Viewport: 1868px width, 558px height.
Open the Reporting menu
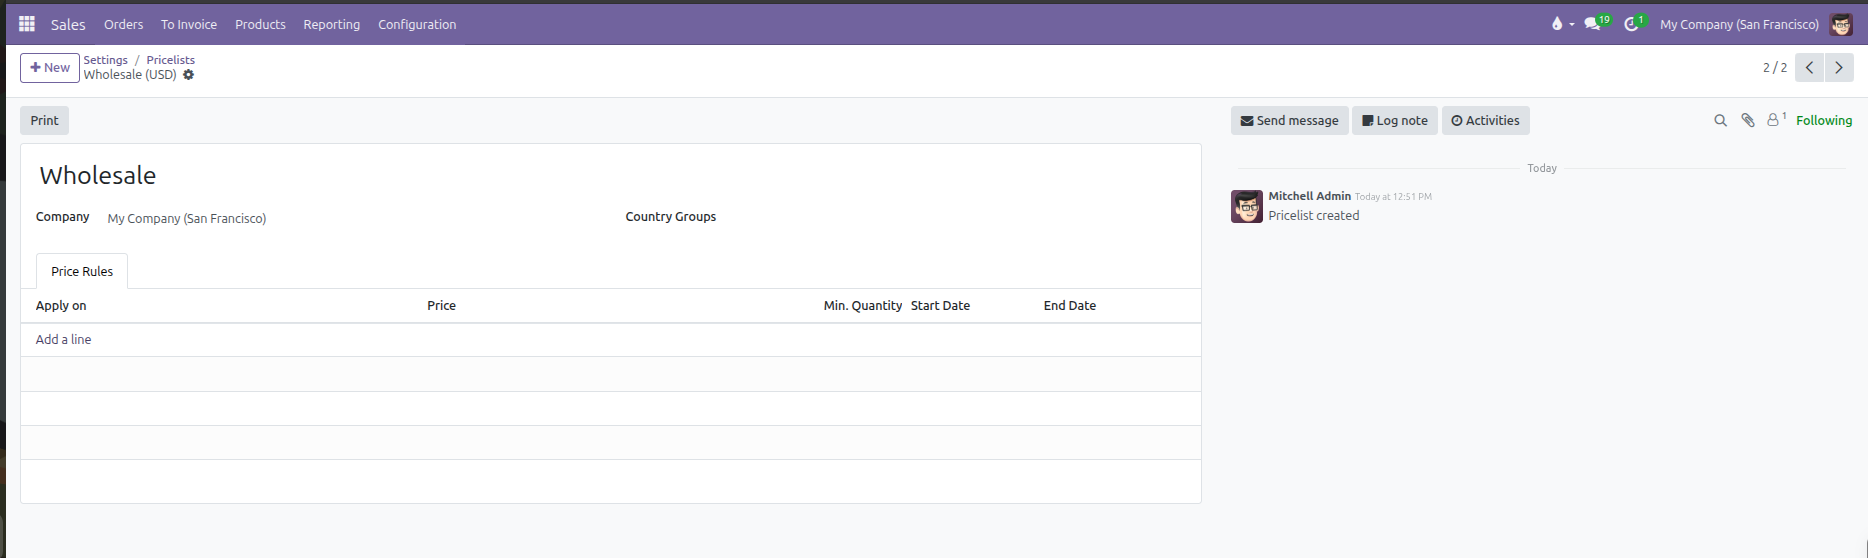pyautogui.click(x=332, y=24)
